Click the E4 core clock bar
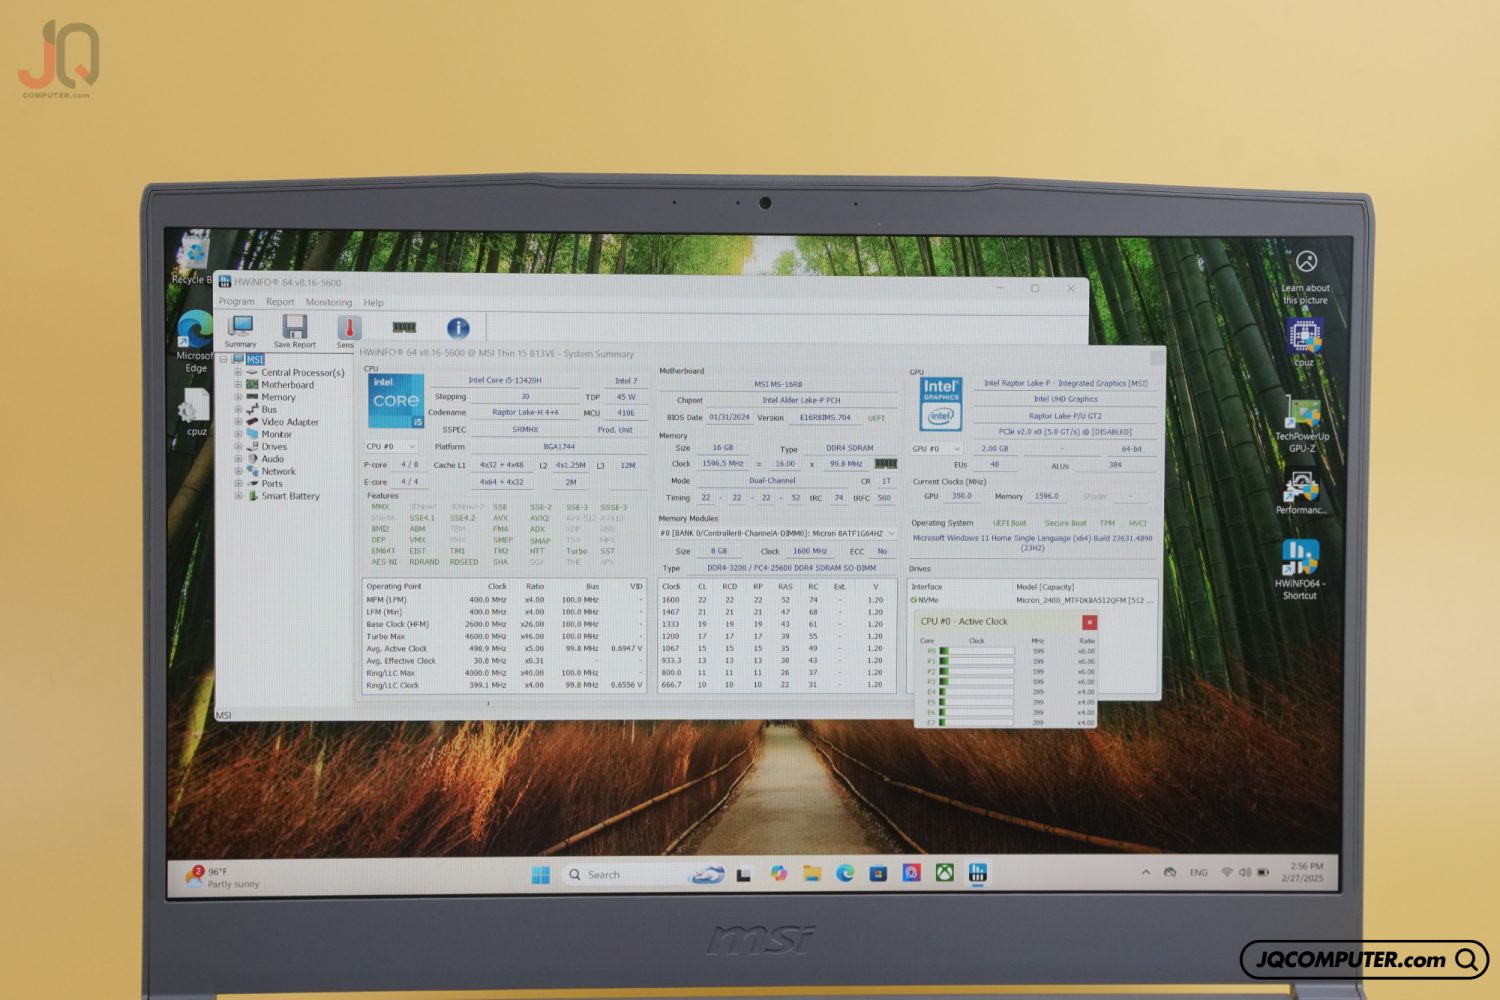The height and width of the screenshot is (1000, 1500). pyautogui.click(x=977, y=692)
